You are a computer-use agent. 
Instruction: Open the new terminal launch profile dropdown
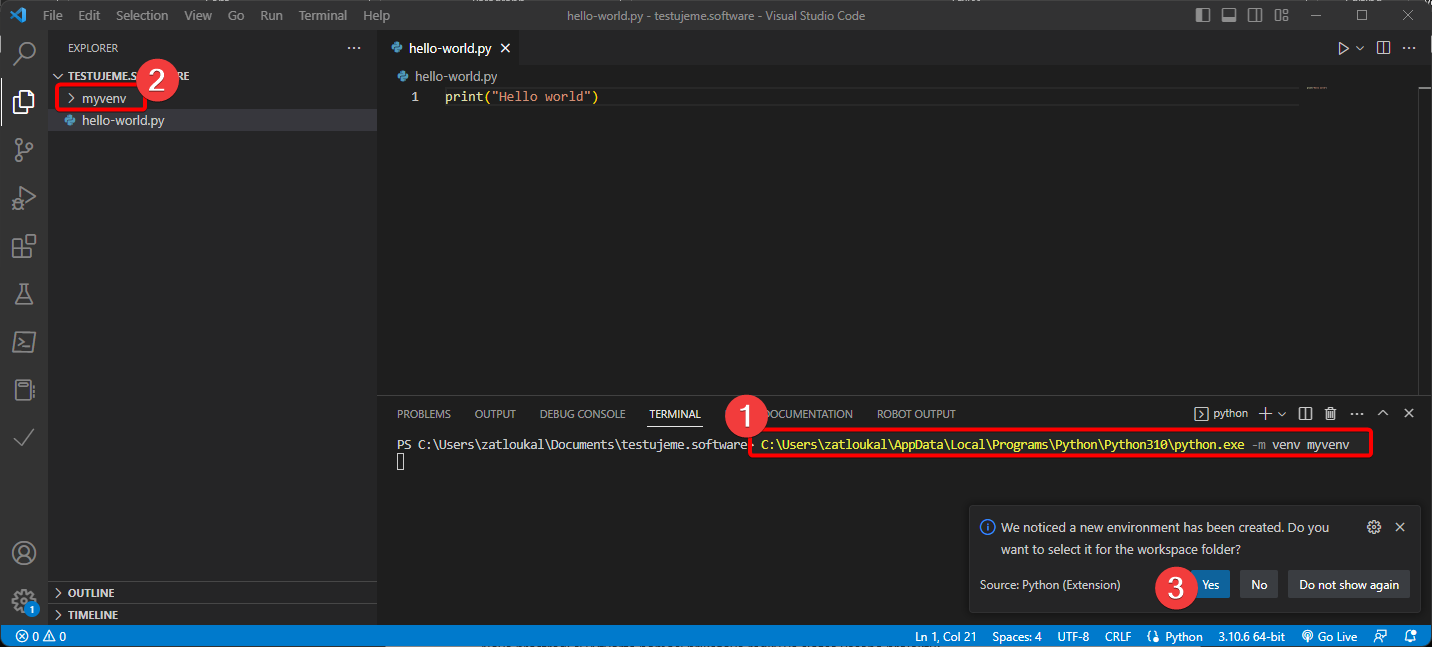(1282, 414)
